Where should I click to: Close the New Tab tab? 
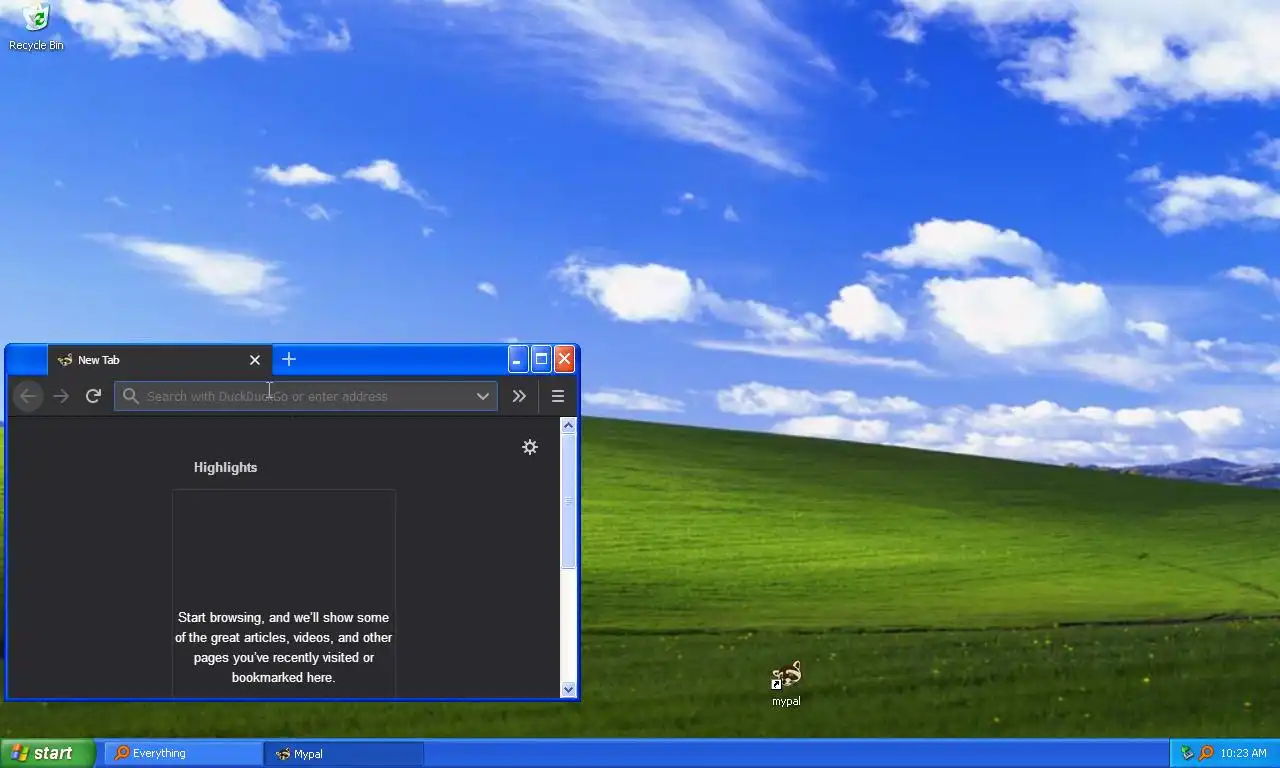254,360
